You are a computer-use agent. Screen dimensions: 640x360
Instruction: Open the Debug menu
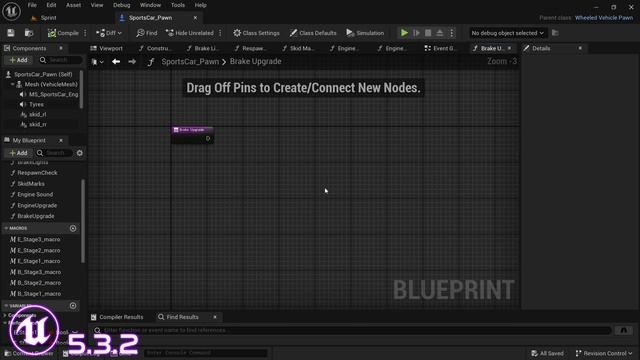(121, 5)
